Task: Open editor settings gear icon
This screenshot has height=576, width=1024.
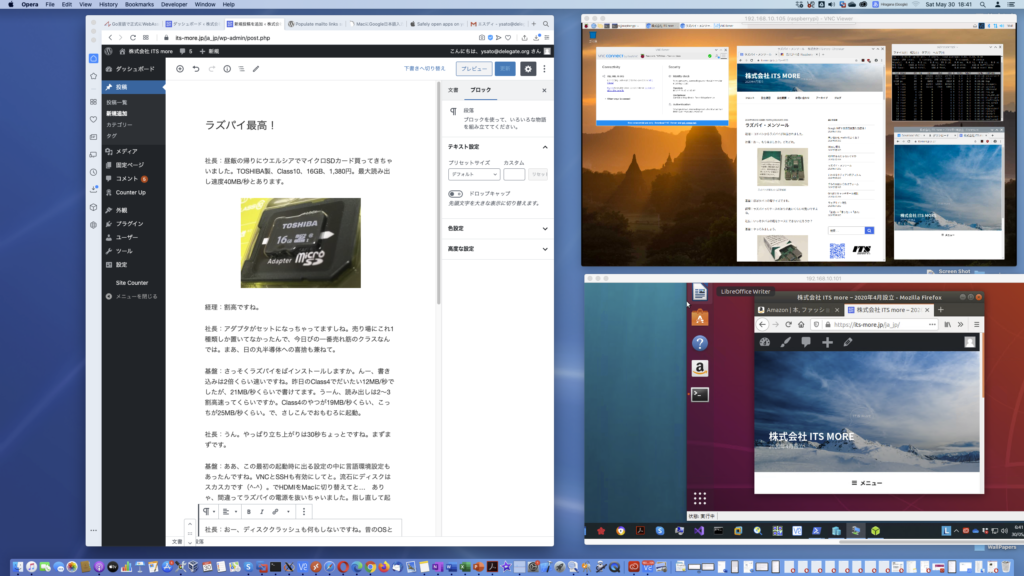Action: point(528,69)
